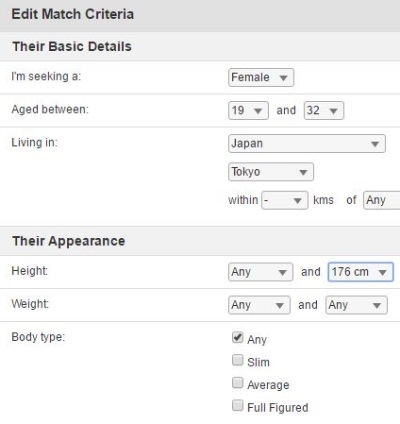Click the "Aged between:" label

(x=50, y=109)
